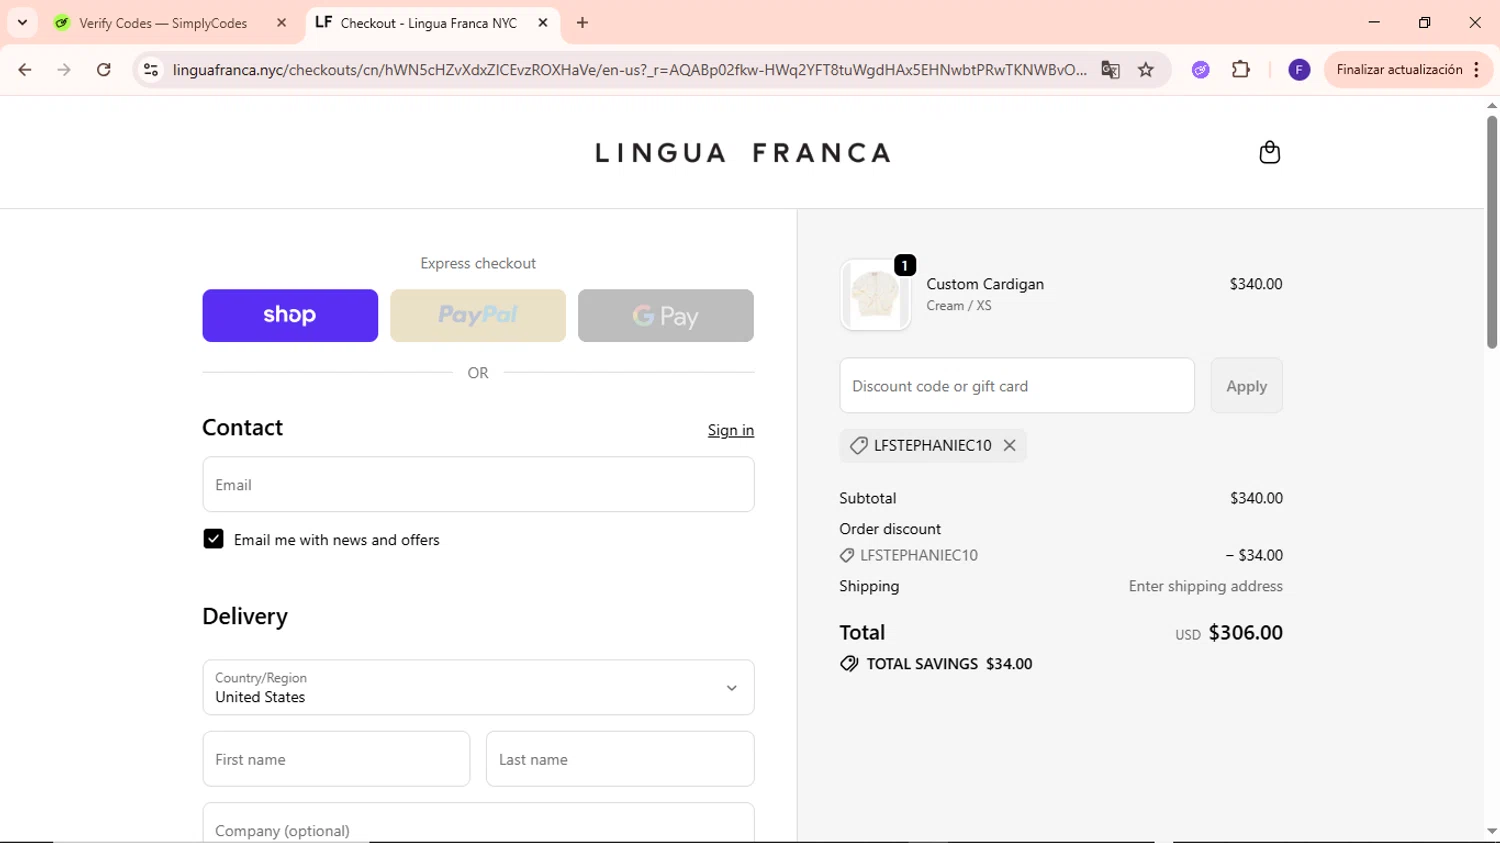Viewport: 1500px width, 843px height.
Task: Click the browser back arrow
Action: [x=25, y=70]
